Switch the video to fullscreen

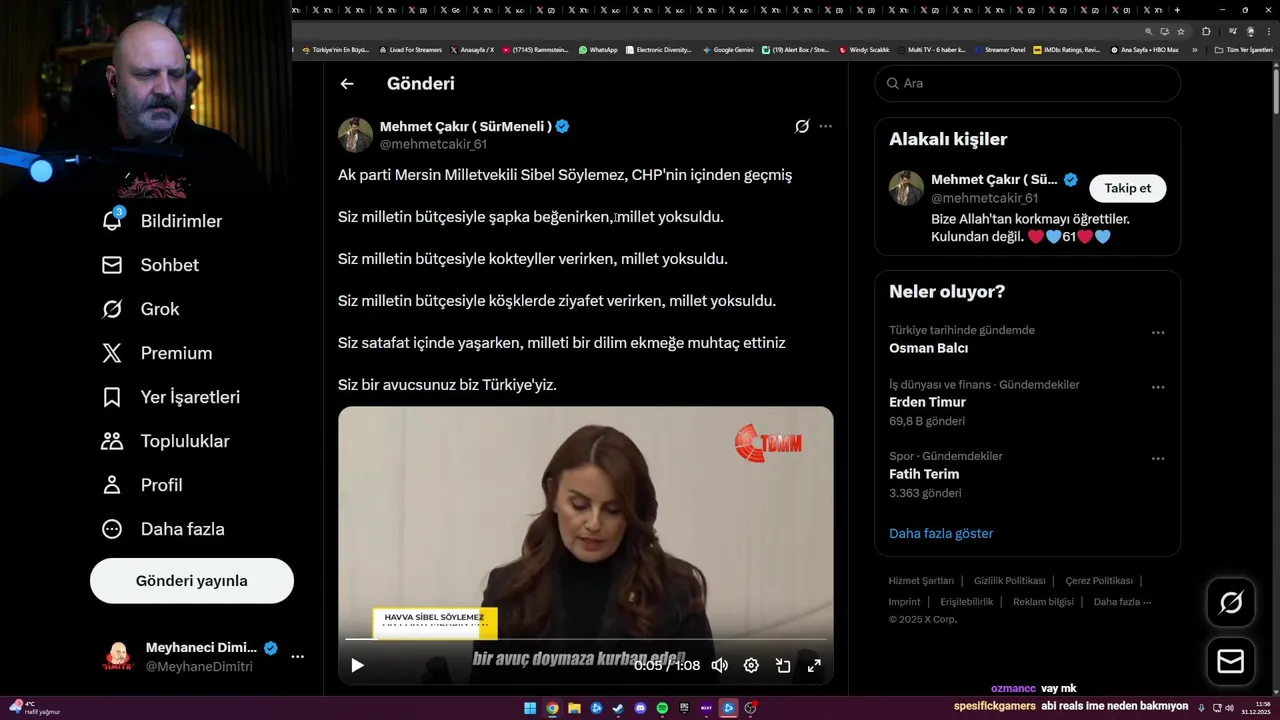point(814,665)
